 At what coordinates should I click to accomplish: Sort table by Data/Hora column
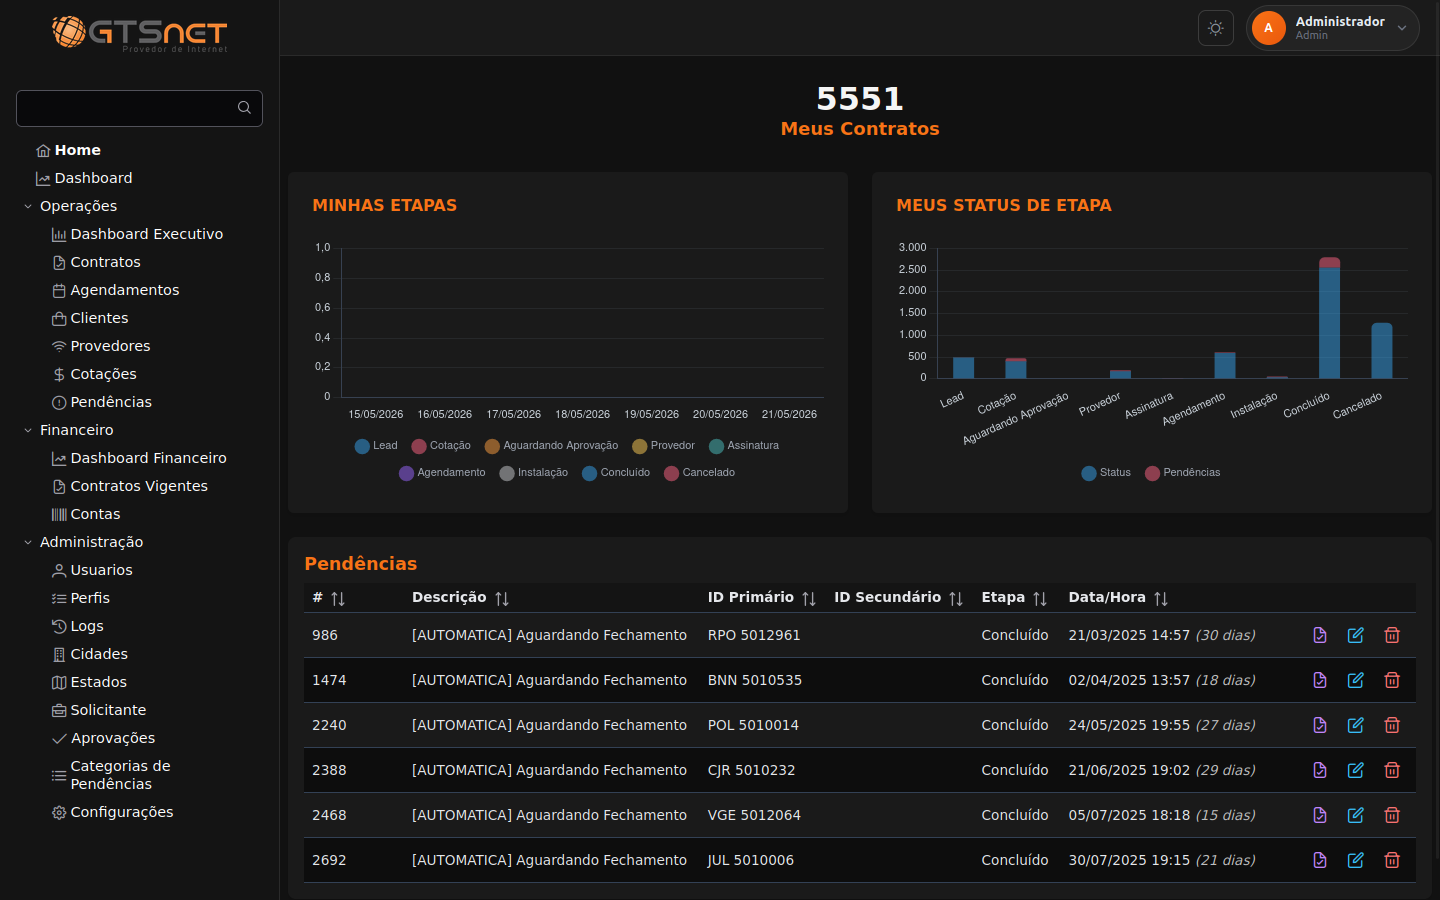click(x=1161, y=598)
